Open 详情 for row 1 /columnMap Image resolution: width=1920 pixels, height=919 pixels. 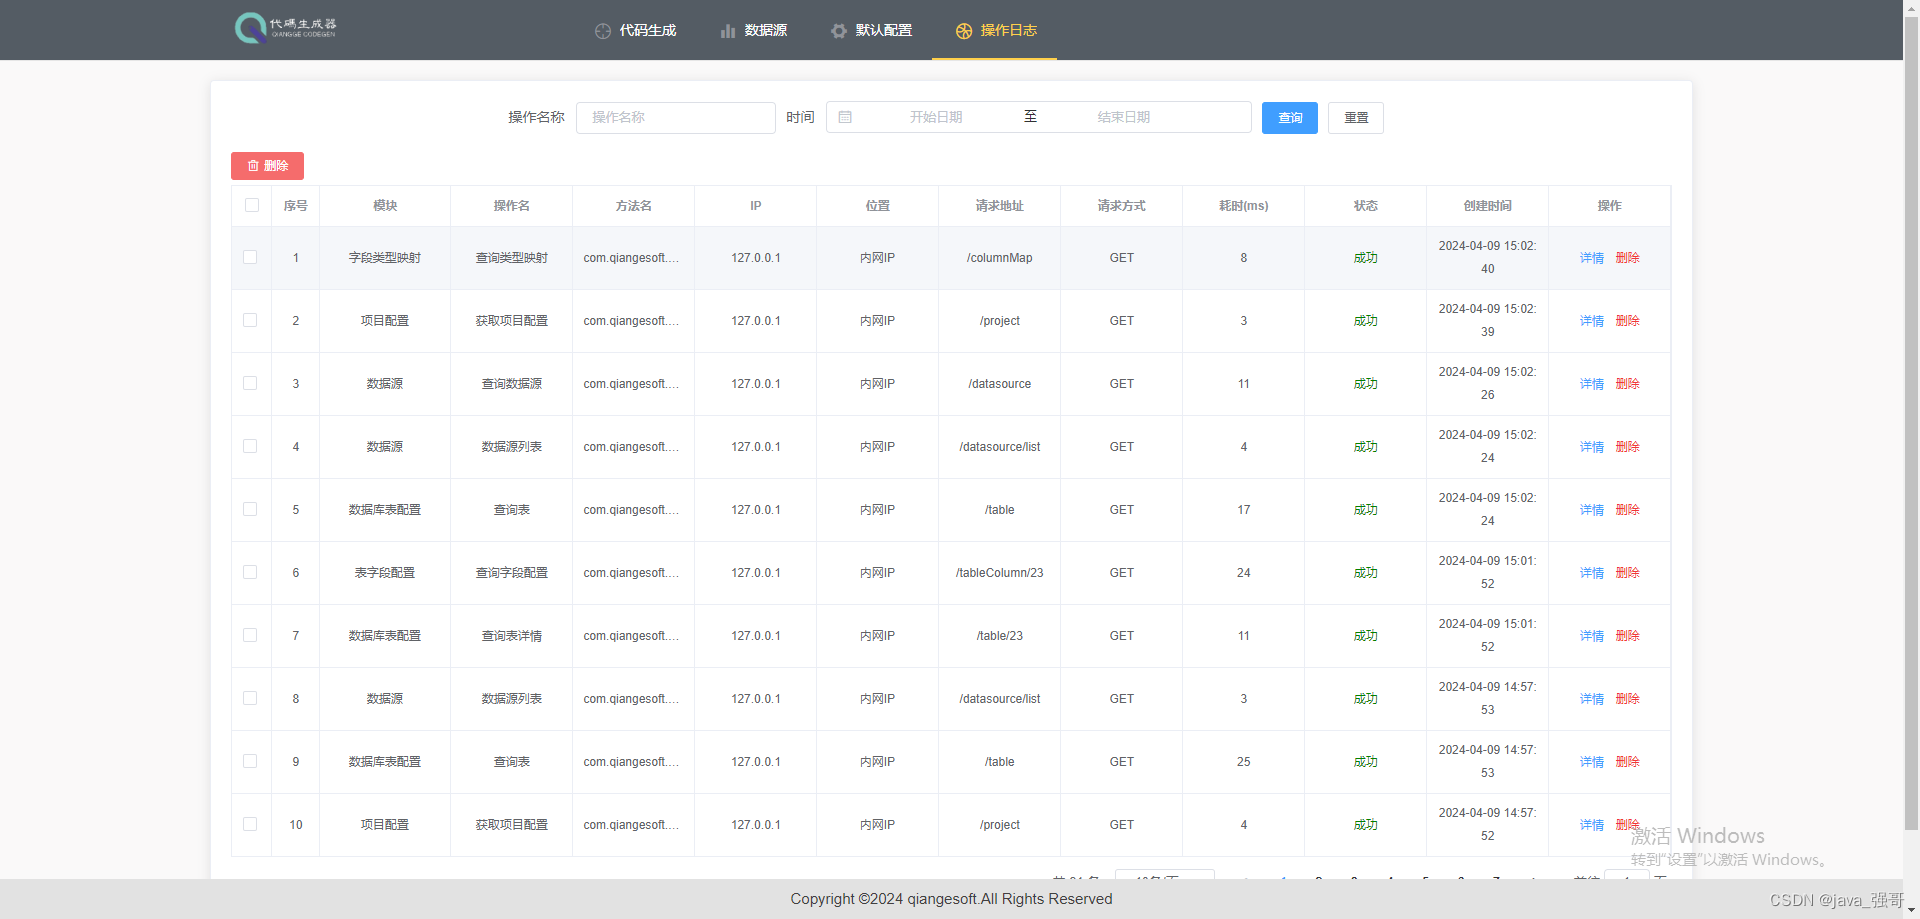tap(1592, 258)
